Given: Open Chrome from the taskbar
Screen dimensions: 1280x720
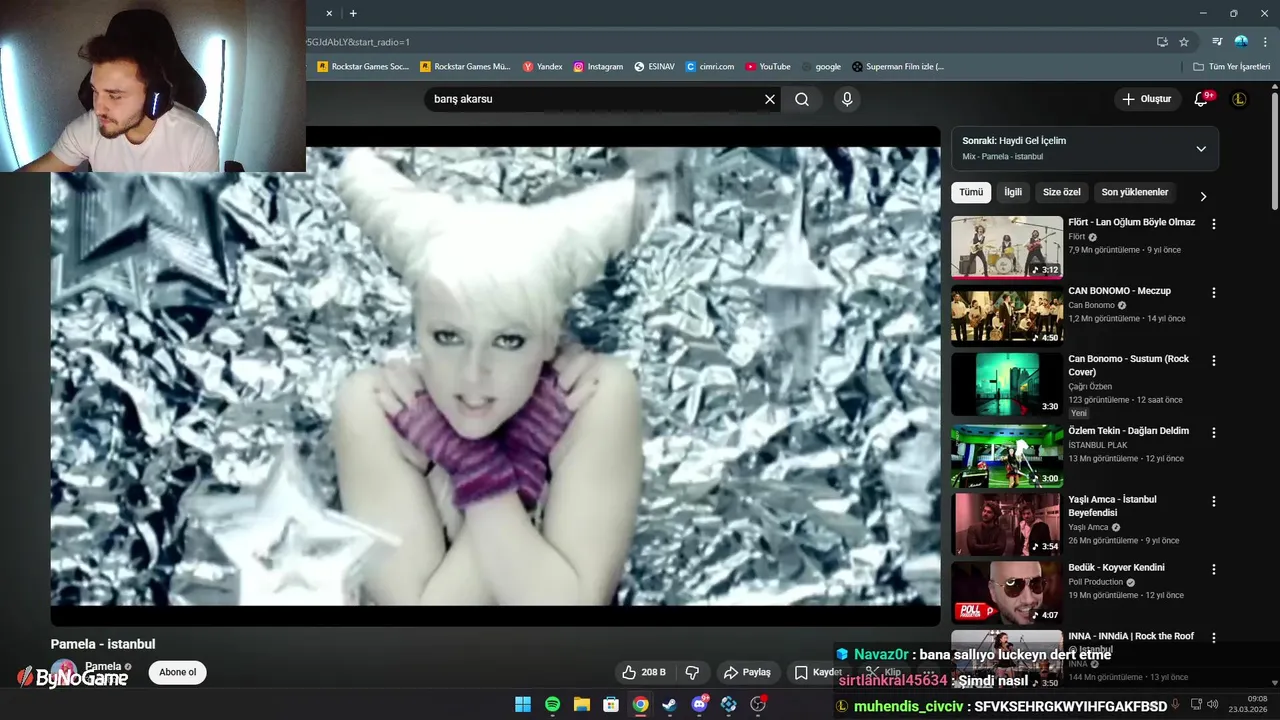Looking at the screenshot, I should point(640,704).
